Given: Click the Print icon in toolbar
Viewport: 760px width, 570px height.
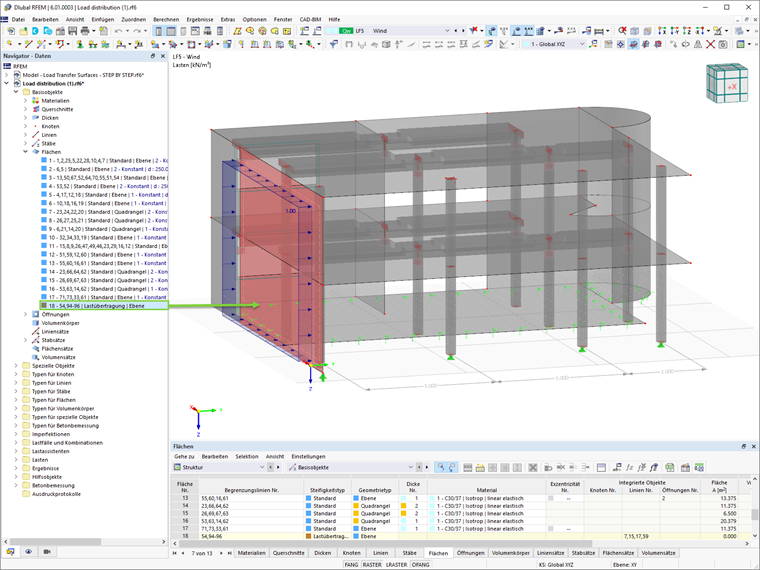Looking at the screenshot, I should (85, 31).
